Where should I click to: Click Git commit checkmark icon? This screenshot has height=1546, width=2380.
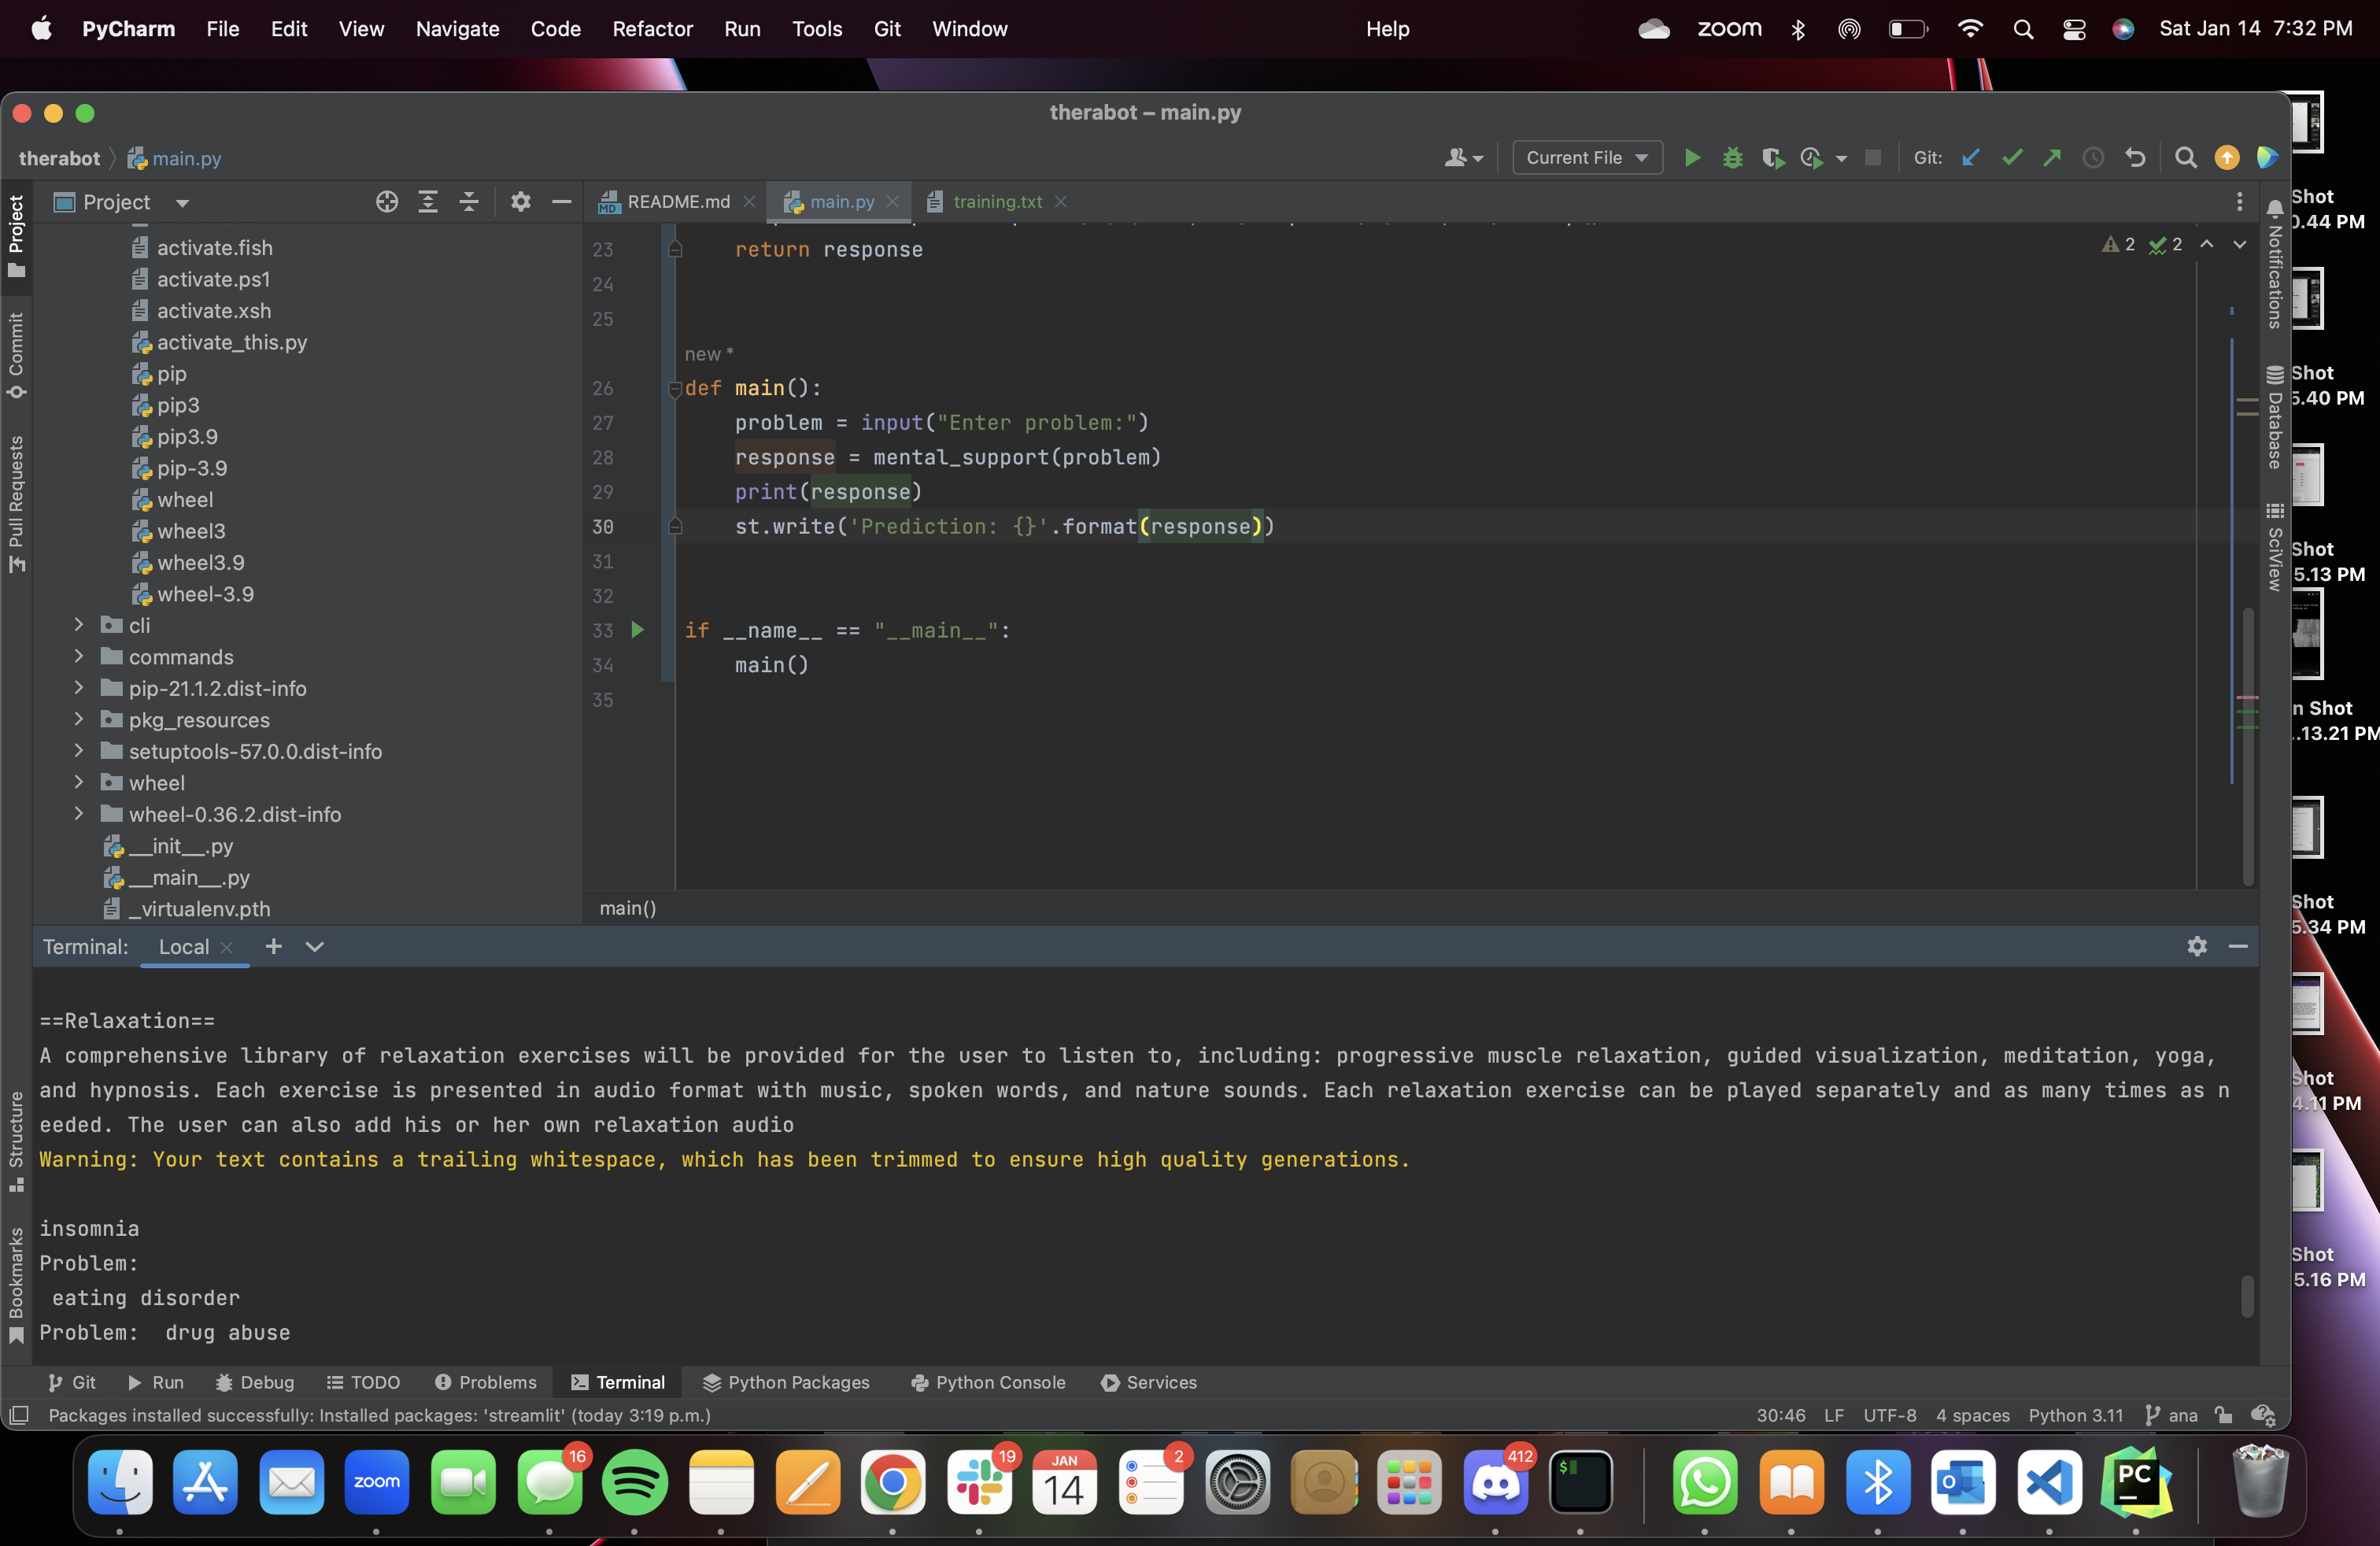coord(2011,158)
